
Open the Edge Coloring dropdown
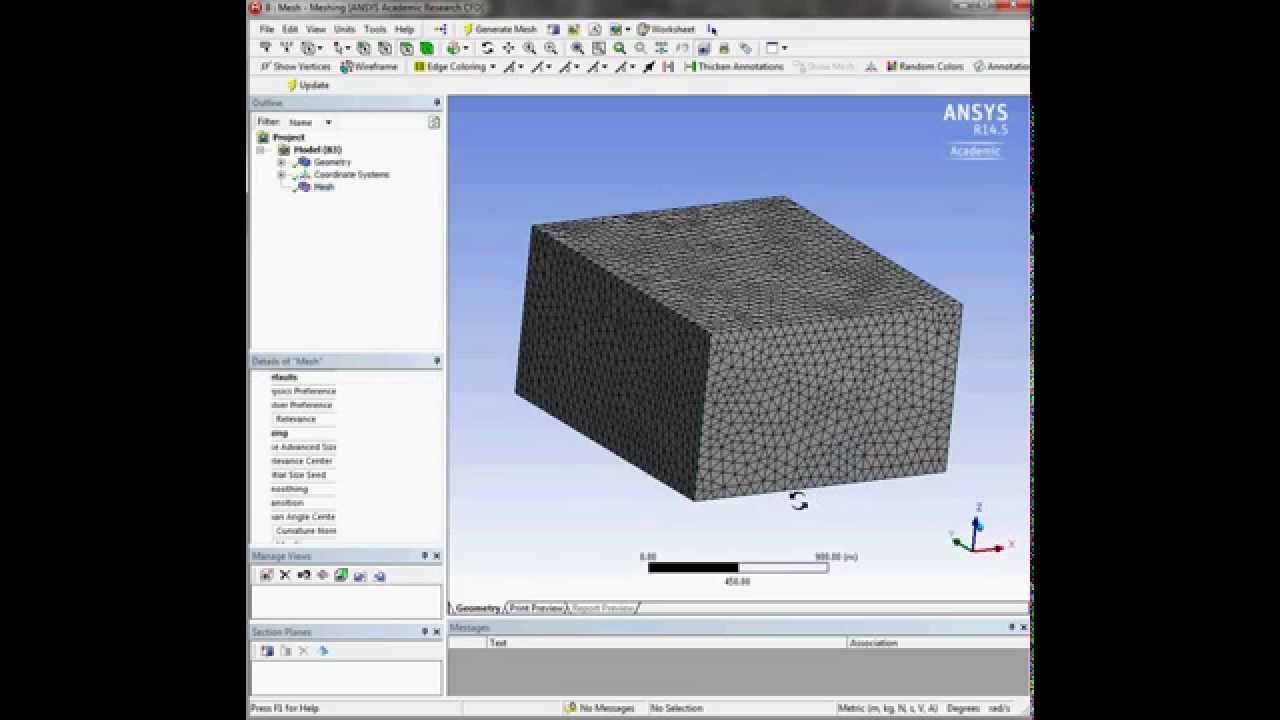455,67
